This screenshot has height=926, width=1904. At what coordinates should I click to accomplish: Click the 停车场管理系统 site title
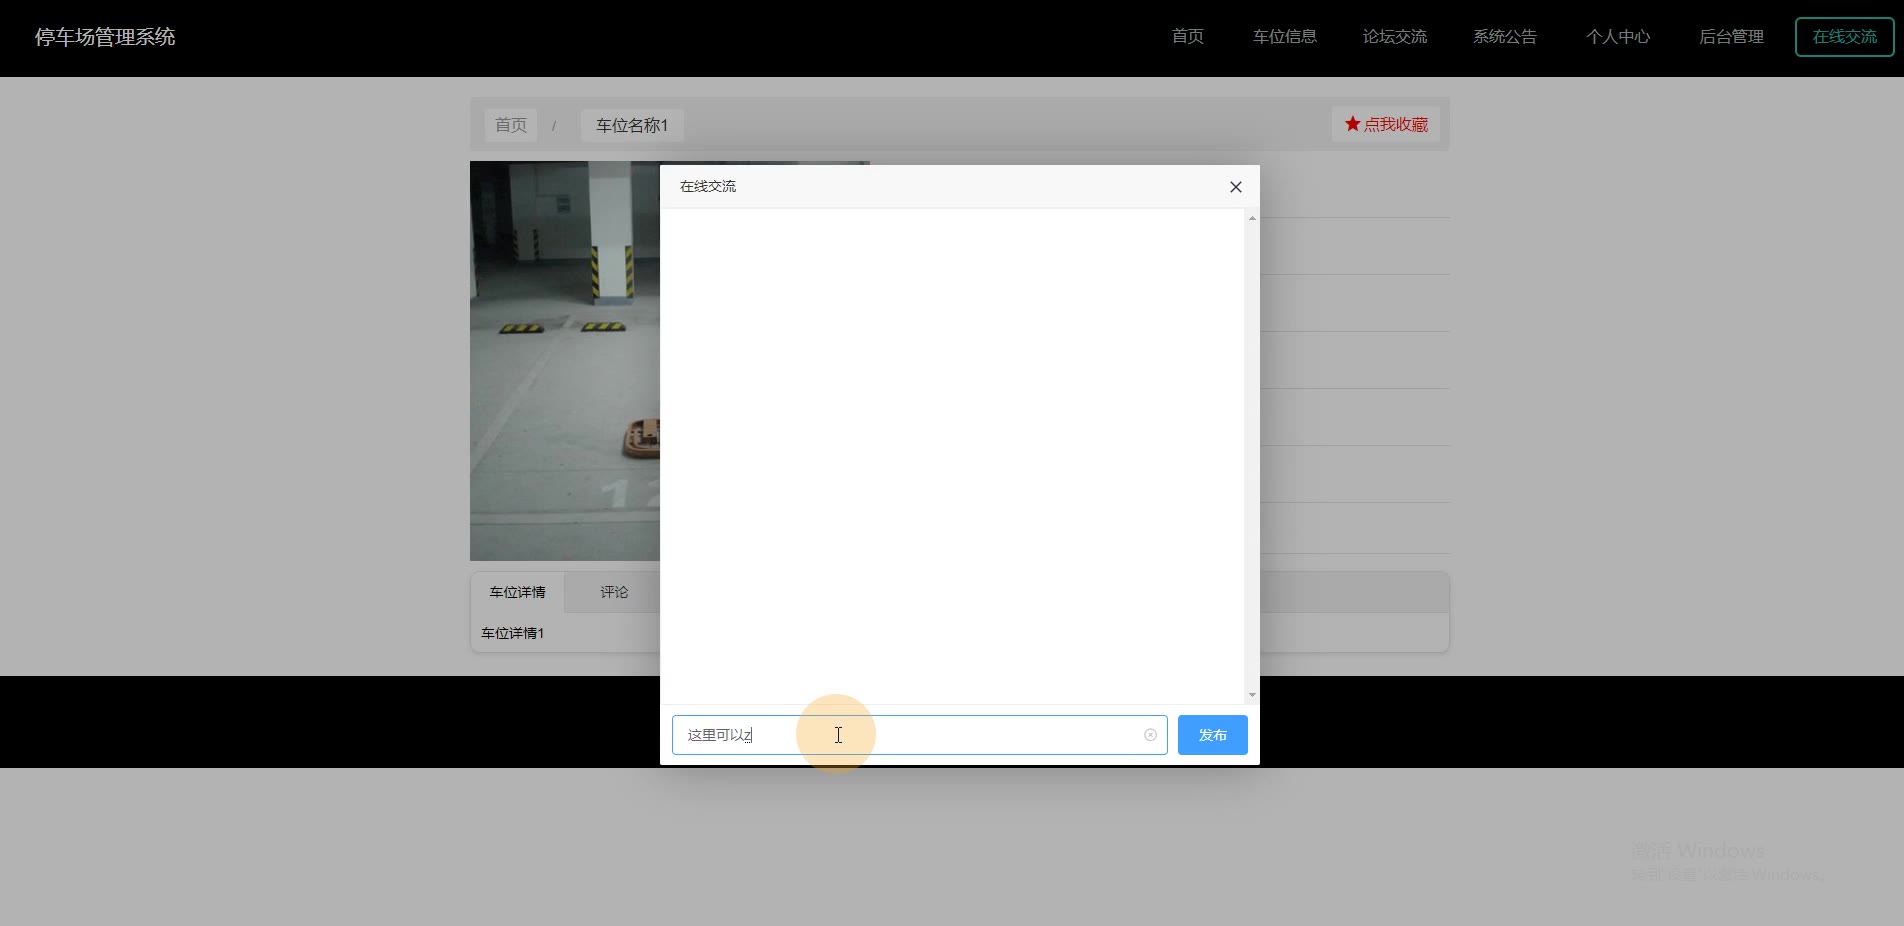coord(105,37)
